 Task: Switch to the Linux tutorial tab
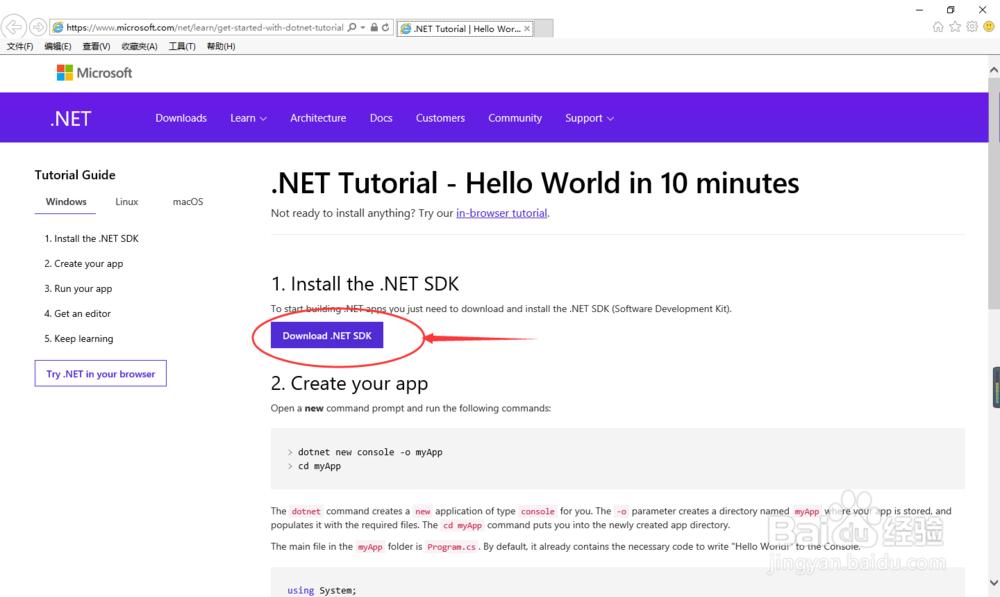click(x=126, y=202)
